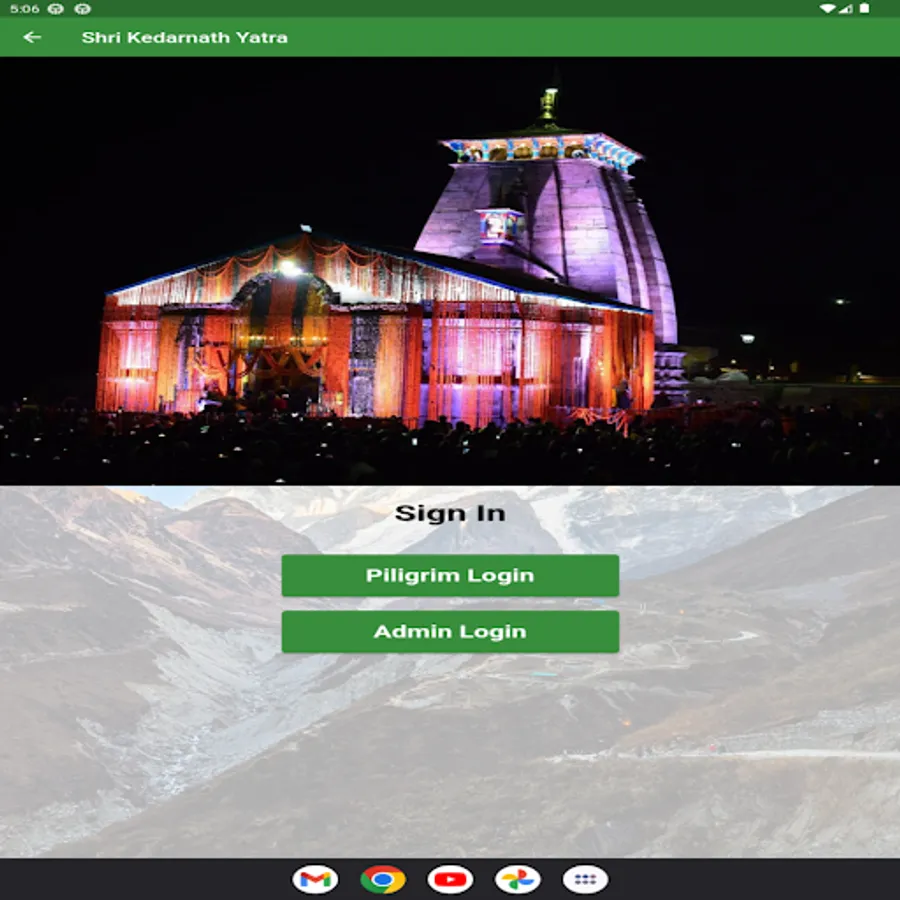The width and height of the screenshot is (900, 900).
Task: Open YouTube from the dock
Action: coord(450,879)
